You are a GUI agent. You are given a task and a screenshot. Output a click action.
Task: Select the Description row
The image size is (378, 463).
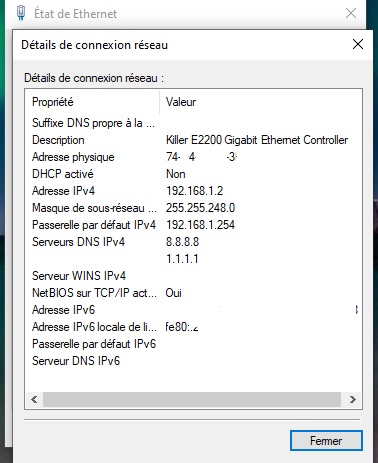click(193, 140)
